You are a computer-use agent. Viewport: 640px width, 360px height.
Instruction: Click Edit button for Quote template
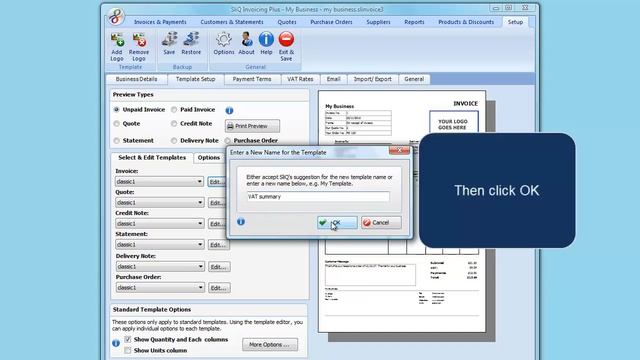[217, 203]
